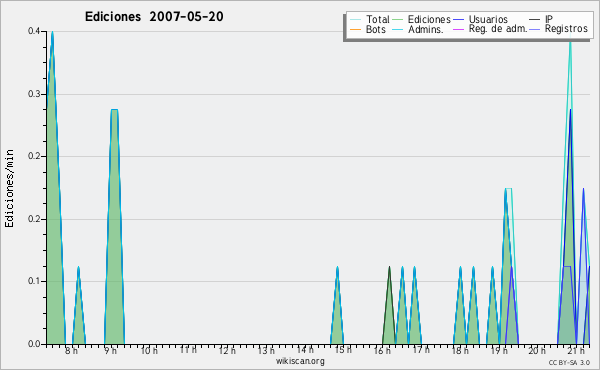Click the 8 h time axis label
The width and height of the screenshot is (600, 370).
click(71, 350)
